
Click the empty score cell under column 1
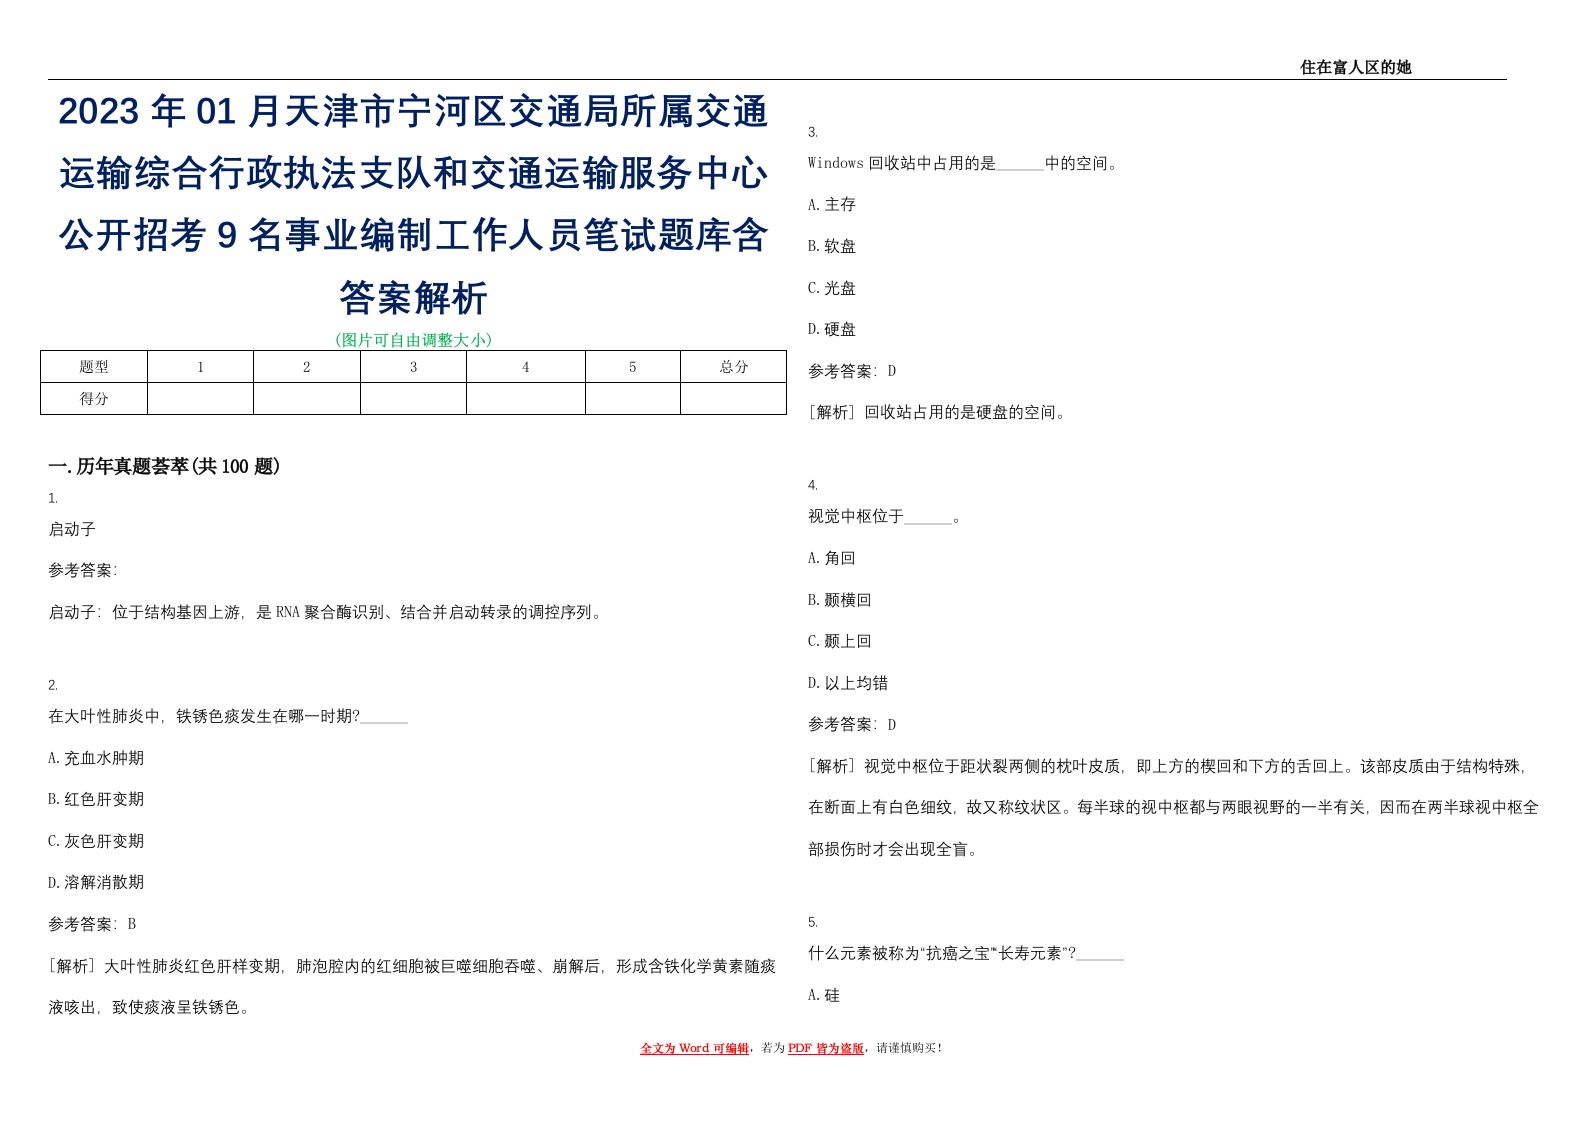[200, 399]
